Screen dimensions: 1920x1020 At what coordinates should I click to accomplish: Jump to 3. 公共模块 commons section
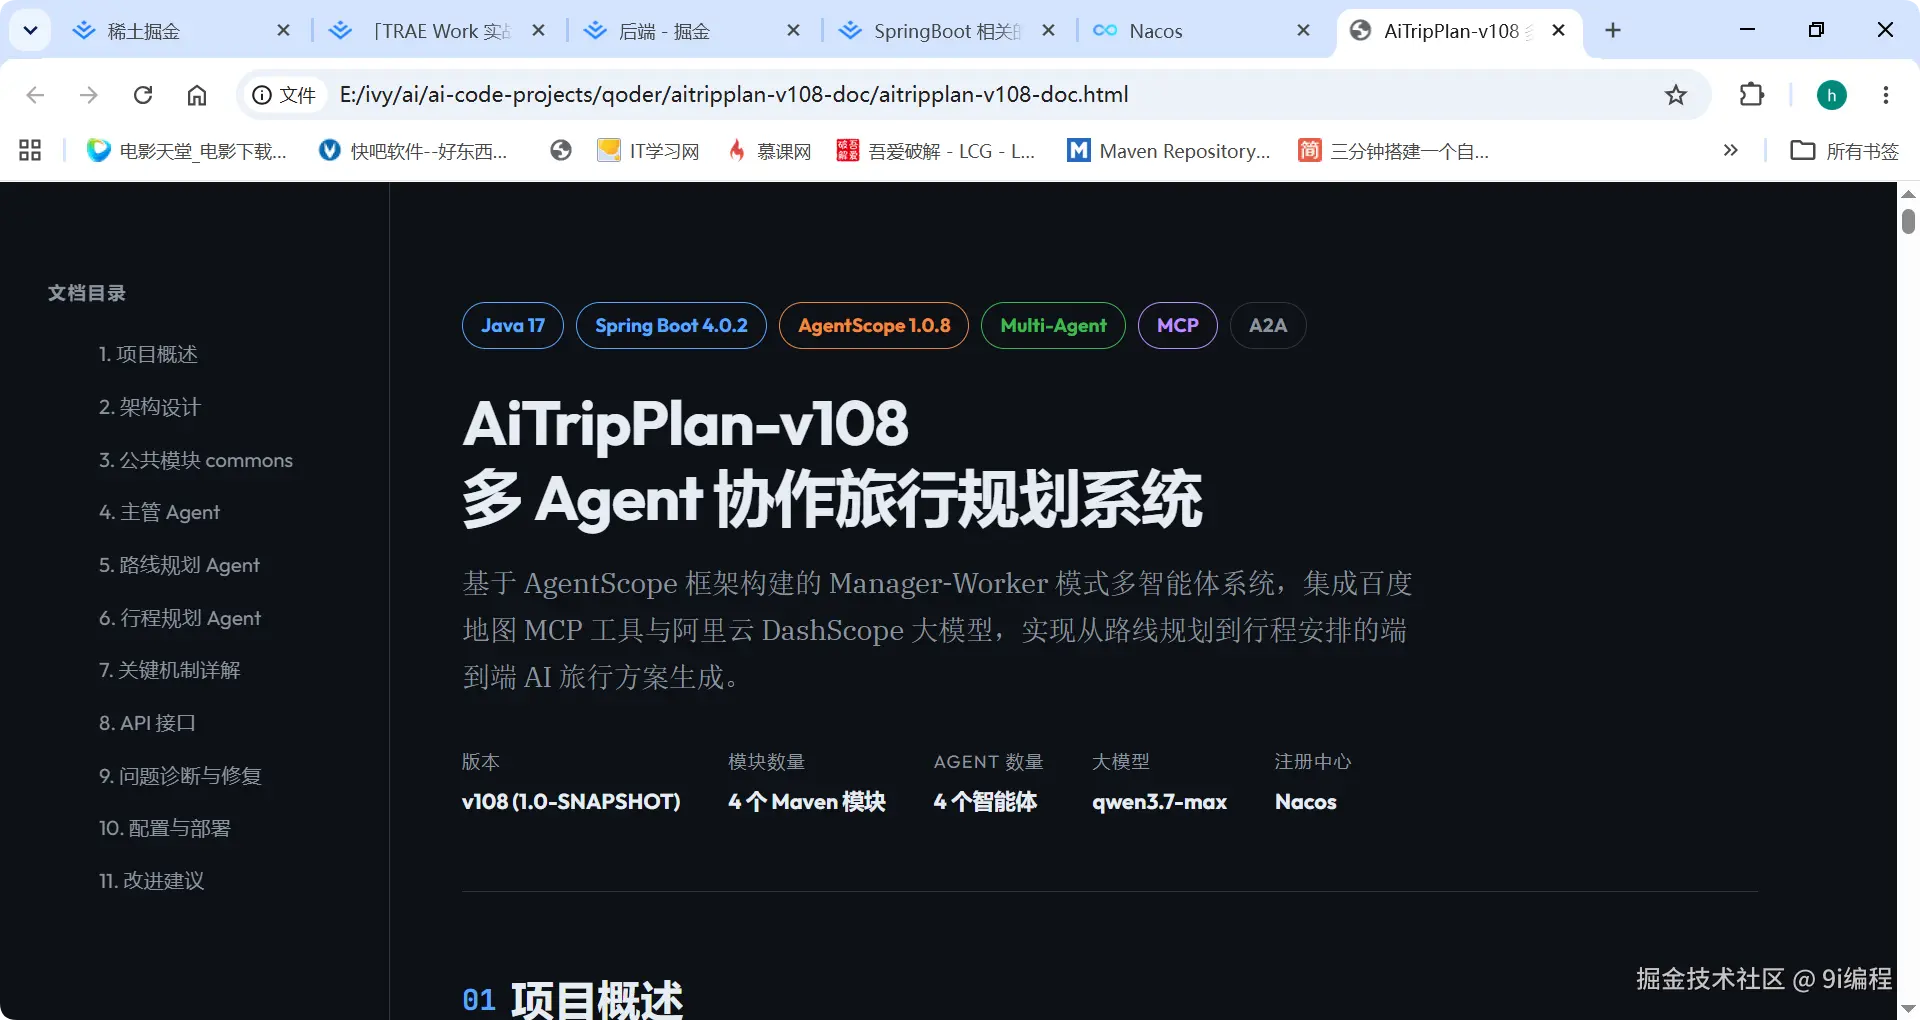click(x=196, y=461)
